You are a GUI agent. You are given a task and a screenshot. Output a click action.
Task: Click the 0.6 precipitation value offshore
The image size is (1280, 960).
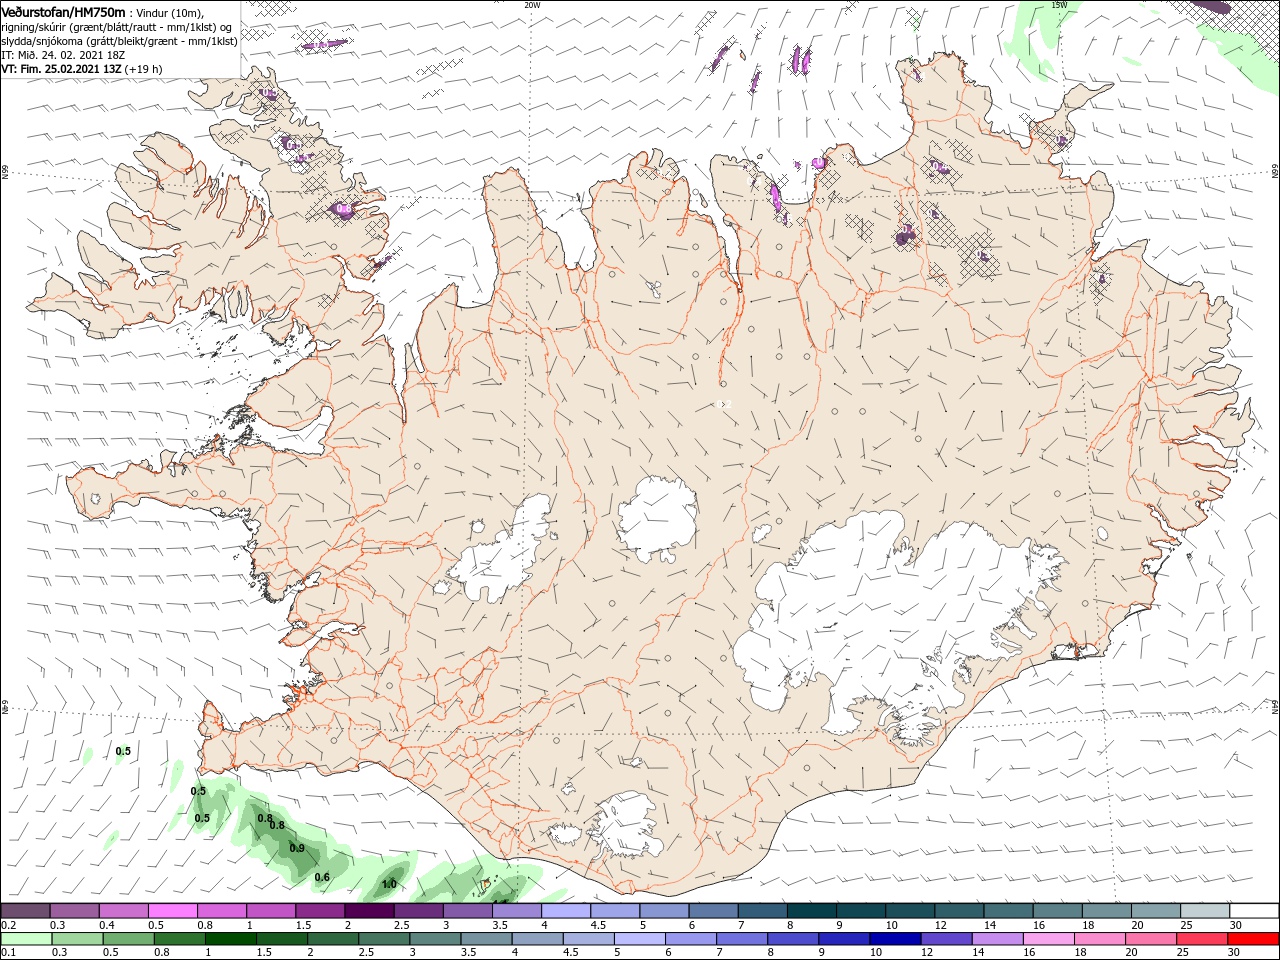tap(322, 877)
